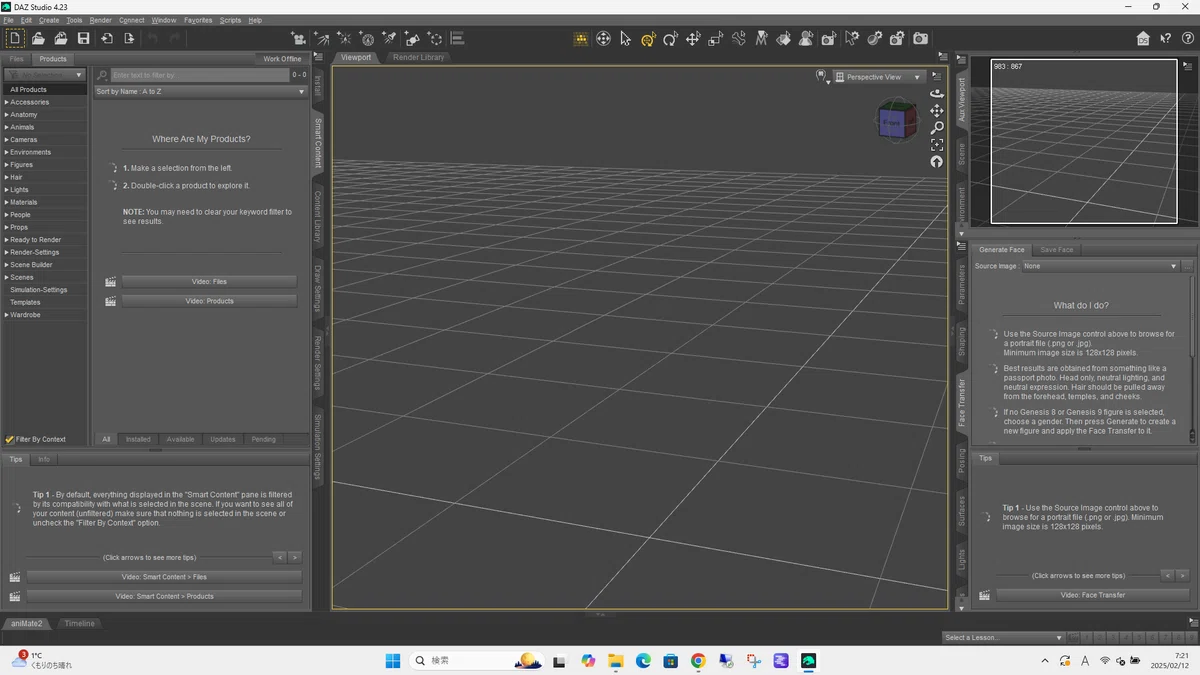
Task: Select the ActivePose tool
Action: (x=739, y=38)
